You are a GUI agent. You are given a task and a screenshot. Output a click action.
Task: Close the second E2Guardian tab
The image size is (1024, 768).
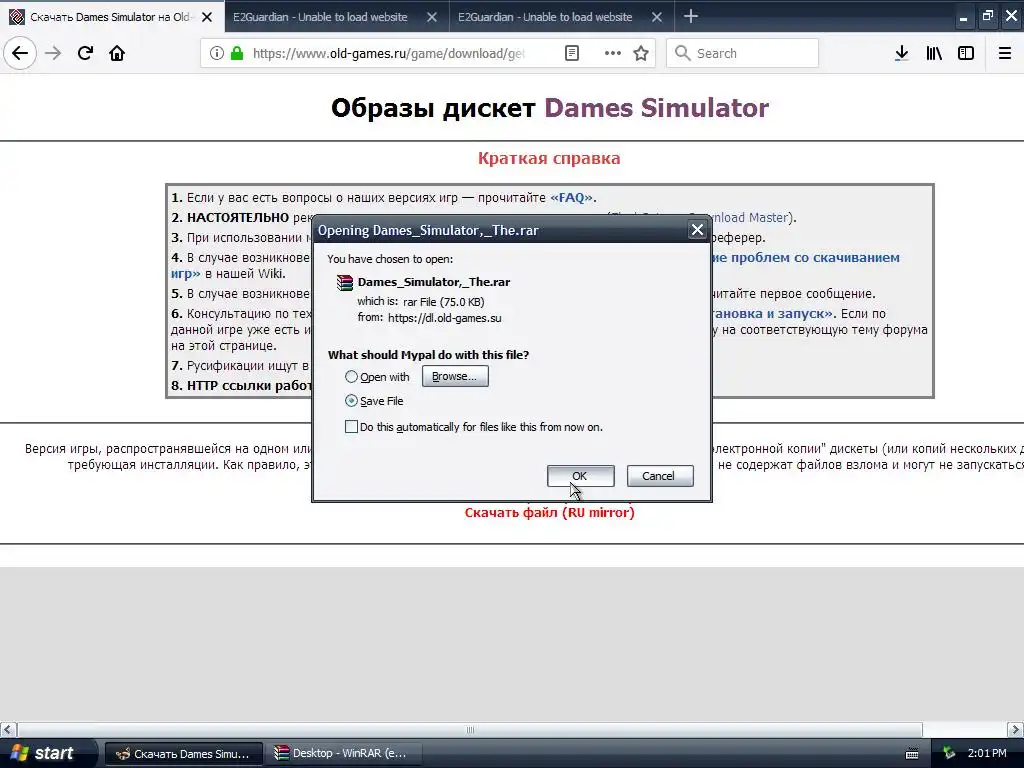[657, 17]
